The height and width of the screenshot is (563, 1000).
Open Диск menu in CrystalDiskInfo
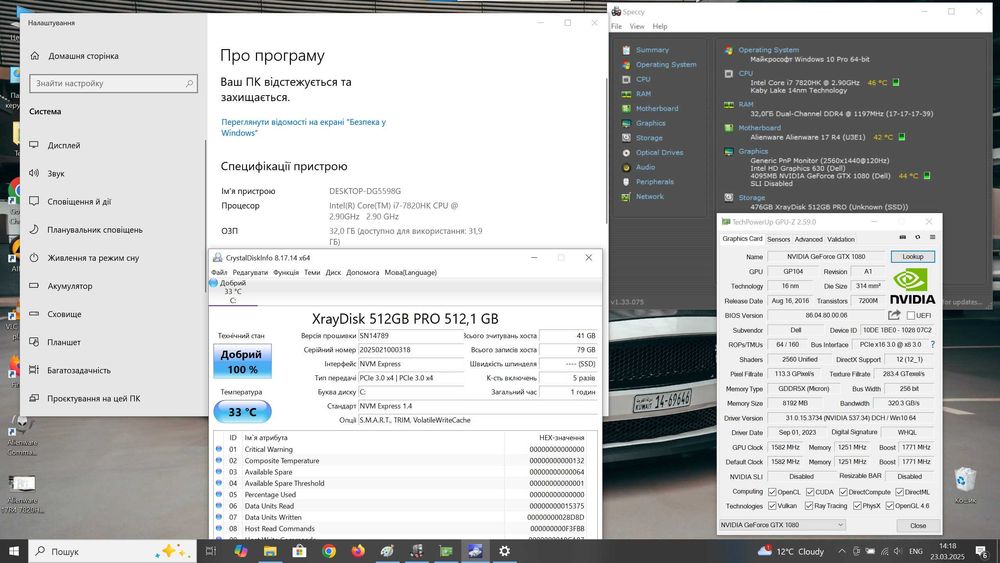pos(333,272)
